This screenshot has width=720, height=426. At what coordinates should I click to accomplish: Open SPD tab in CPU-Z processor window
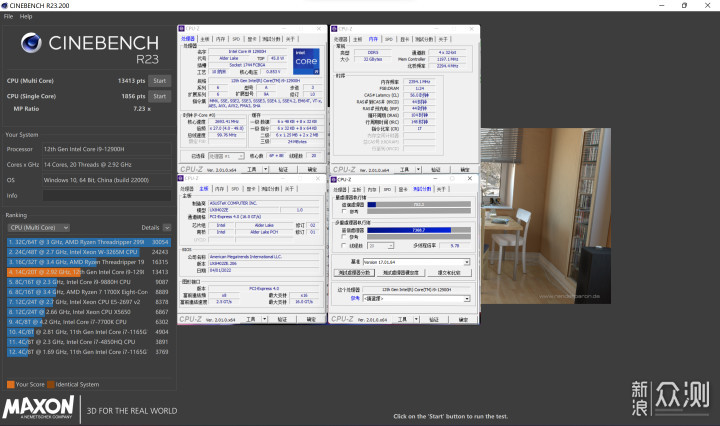pyautogui.click(x=236, y=39)
